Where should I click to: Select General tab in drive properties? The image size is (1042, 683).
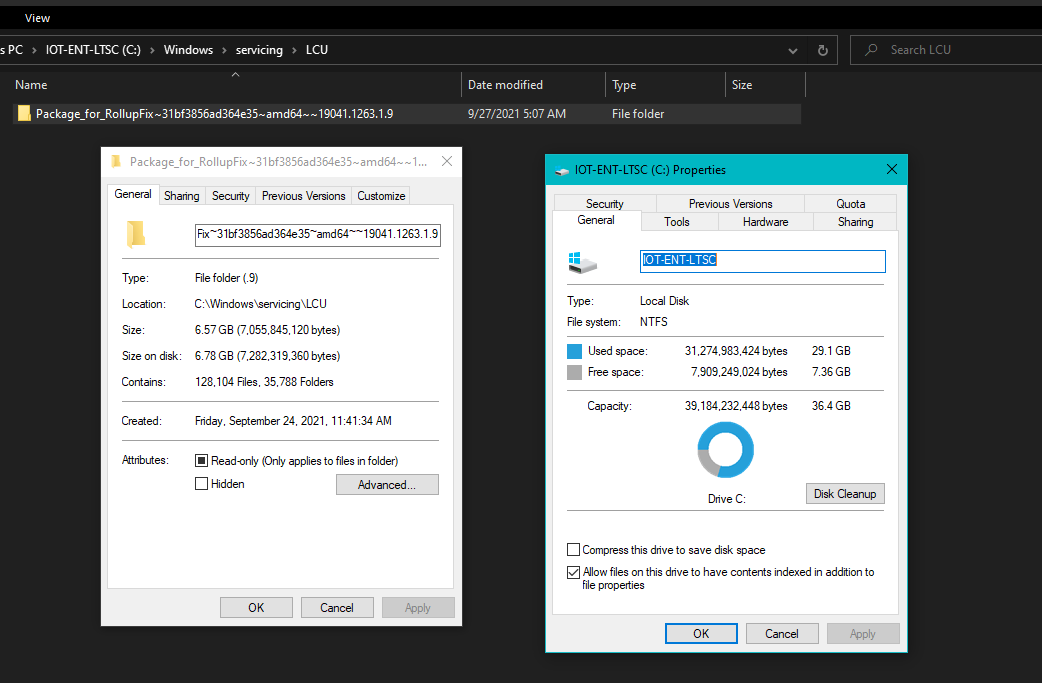point(596,220)
